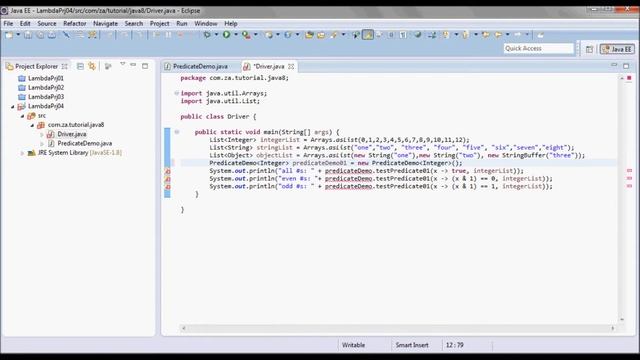Open the Project menu

tap(160, 24)
